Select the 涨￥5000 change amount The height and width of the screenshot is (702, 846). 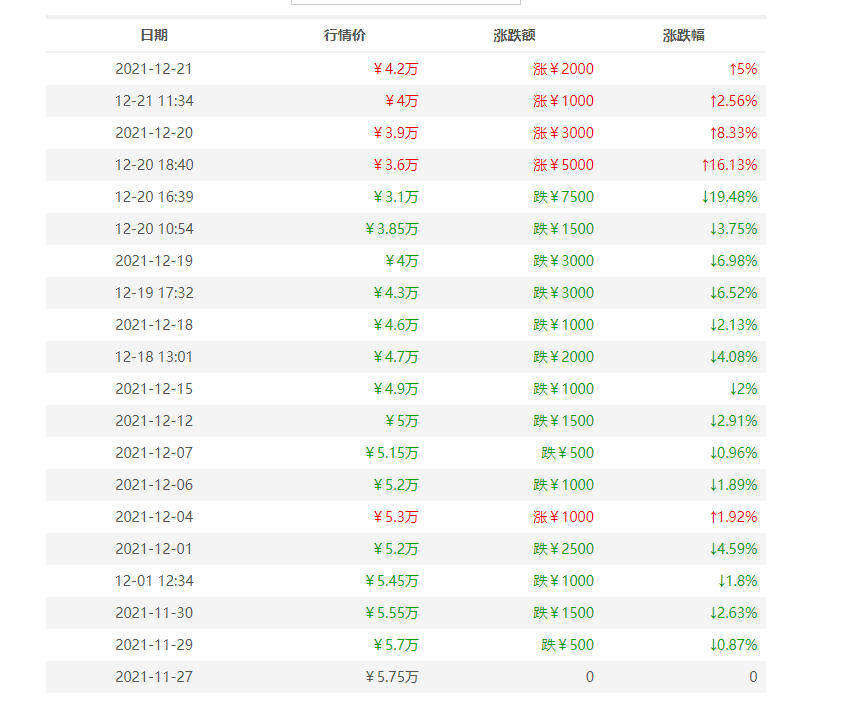563,165
